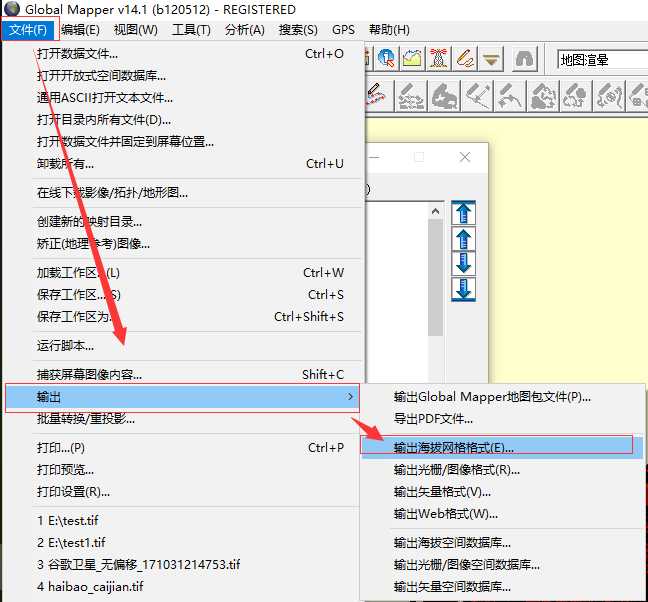This screenshot has width=648, height=602.
Task: Move layer up one with second up arrow
Action: 463,238
